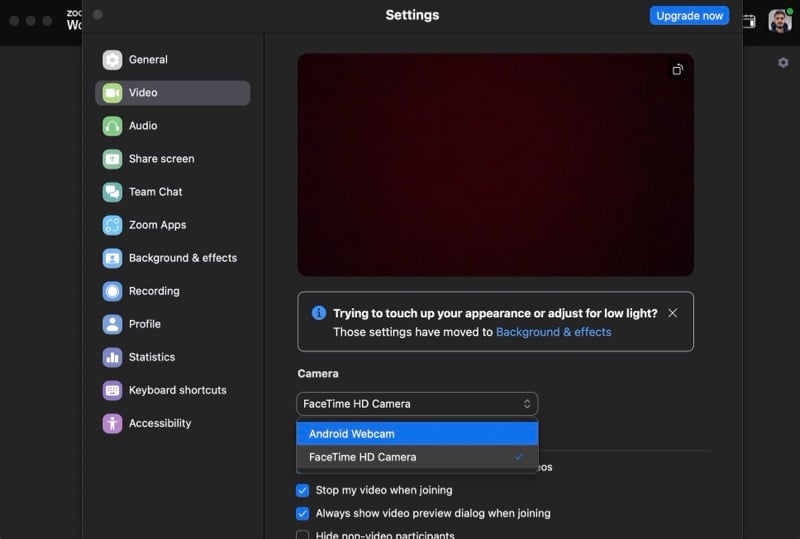
Task: Open Recording settings tab
Action: click(172, 291)
